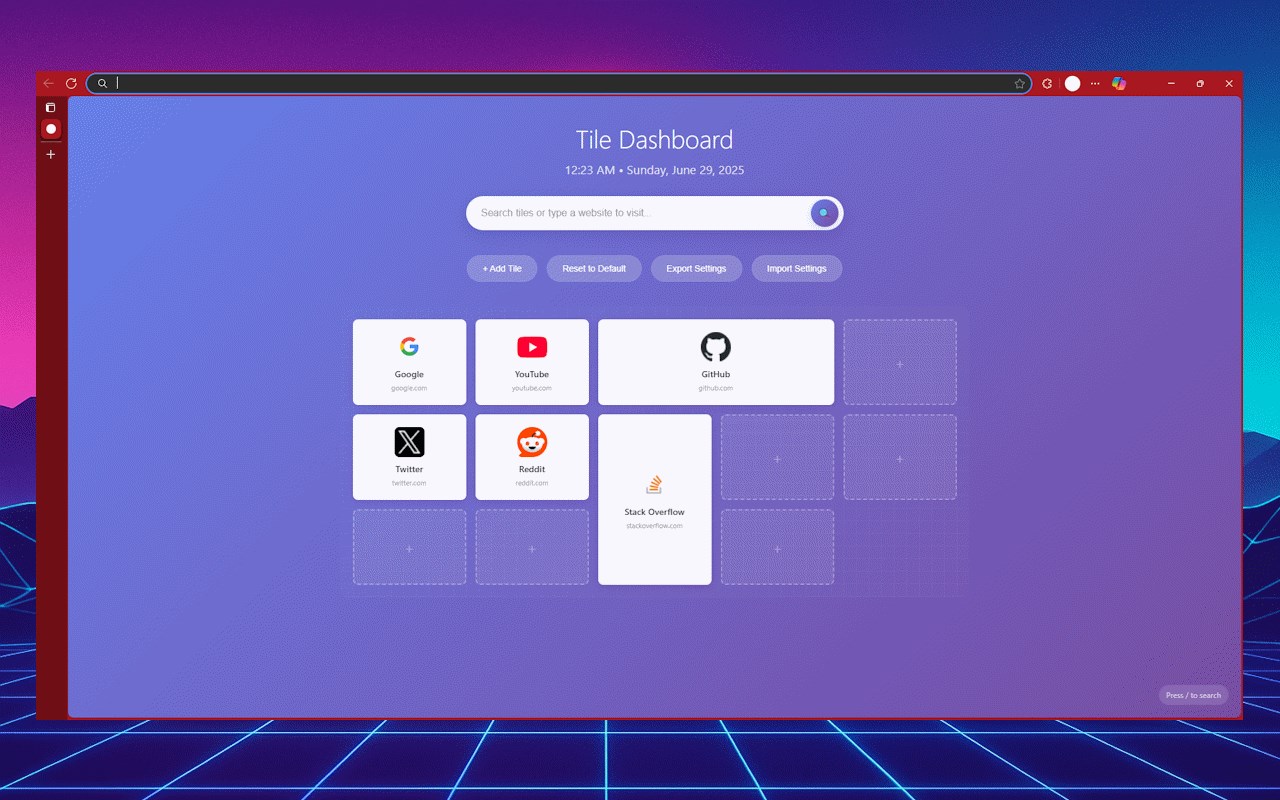
Task: Click the youtube.com address text
Action: (x=532, y=388)
